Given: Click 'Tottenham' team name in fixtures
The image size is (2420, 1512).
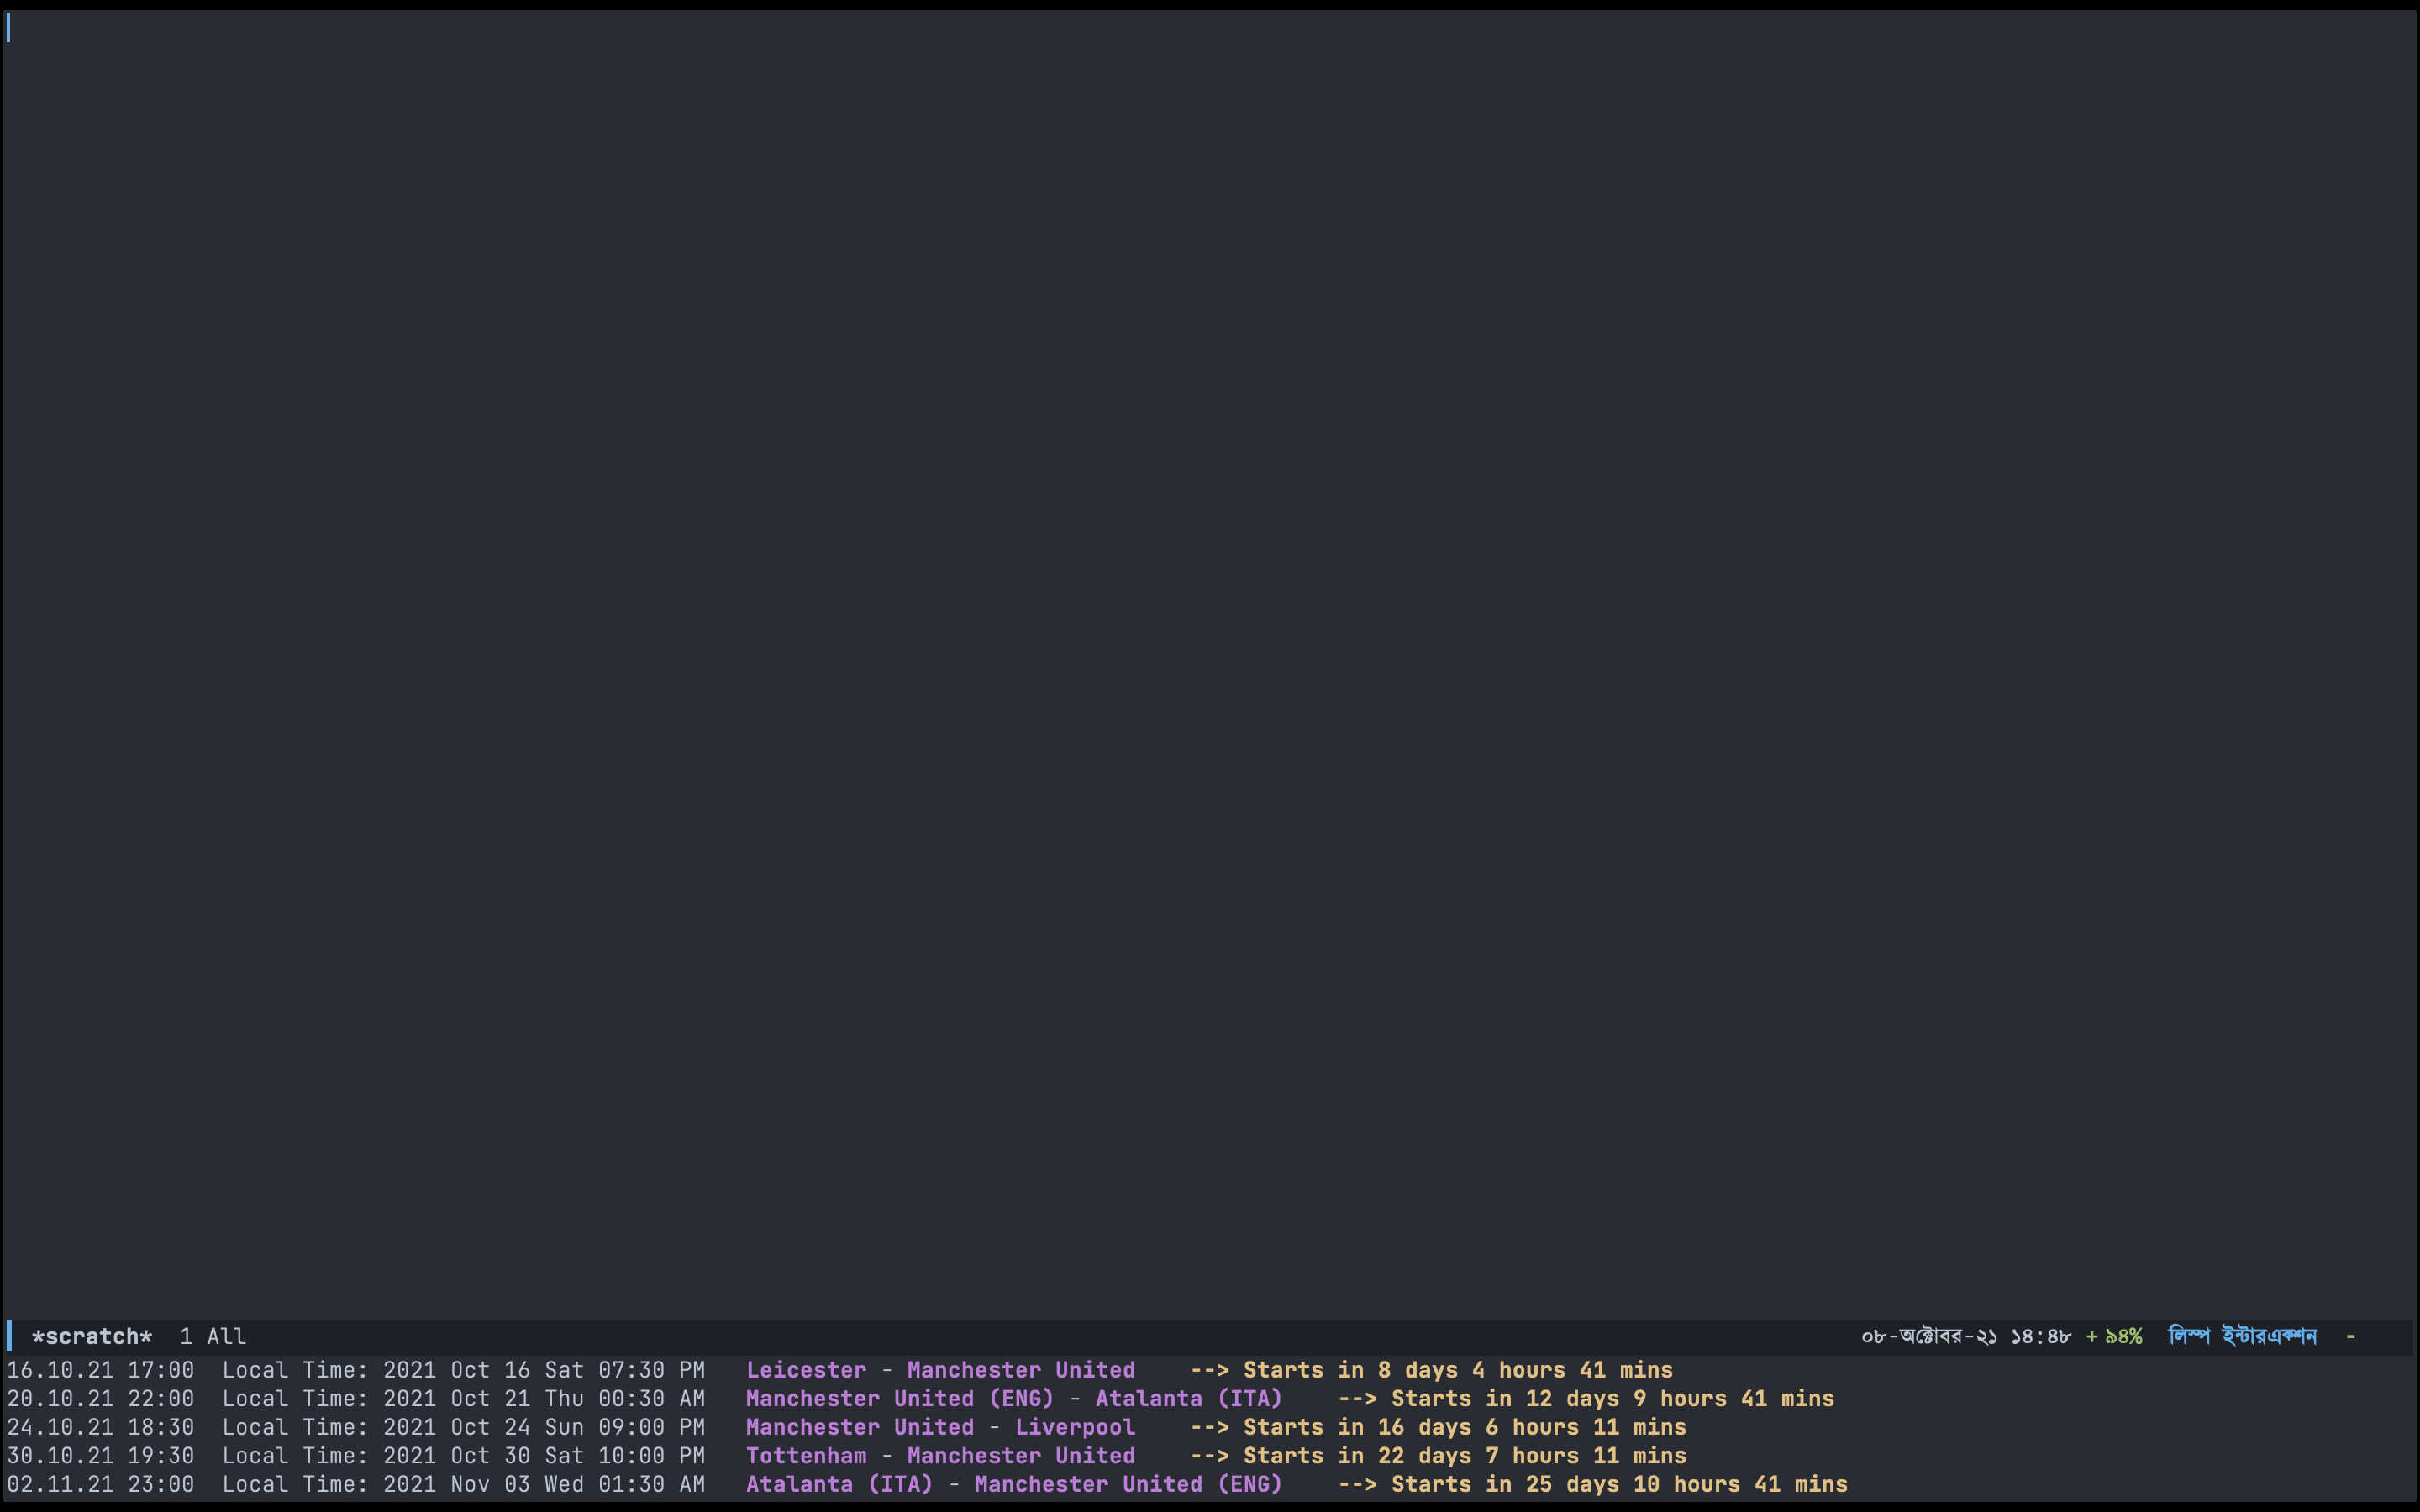Looking at the screenshot, I should 806,1456.
